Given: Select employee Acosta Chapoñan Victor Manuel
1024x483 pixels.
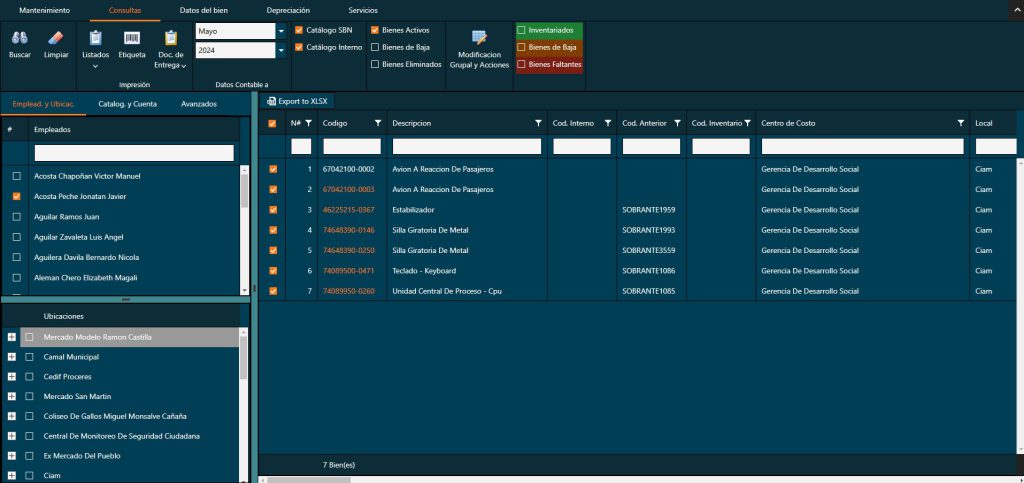Looking at the screenshot, I should [x=17, y=176].
